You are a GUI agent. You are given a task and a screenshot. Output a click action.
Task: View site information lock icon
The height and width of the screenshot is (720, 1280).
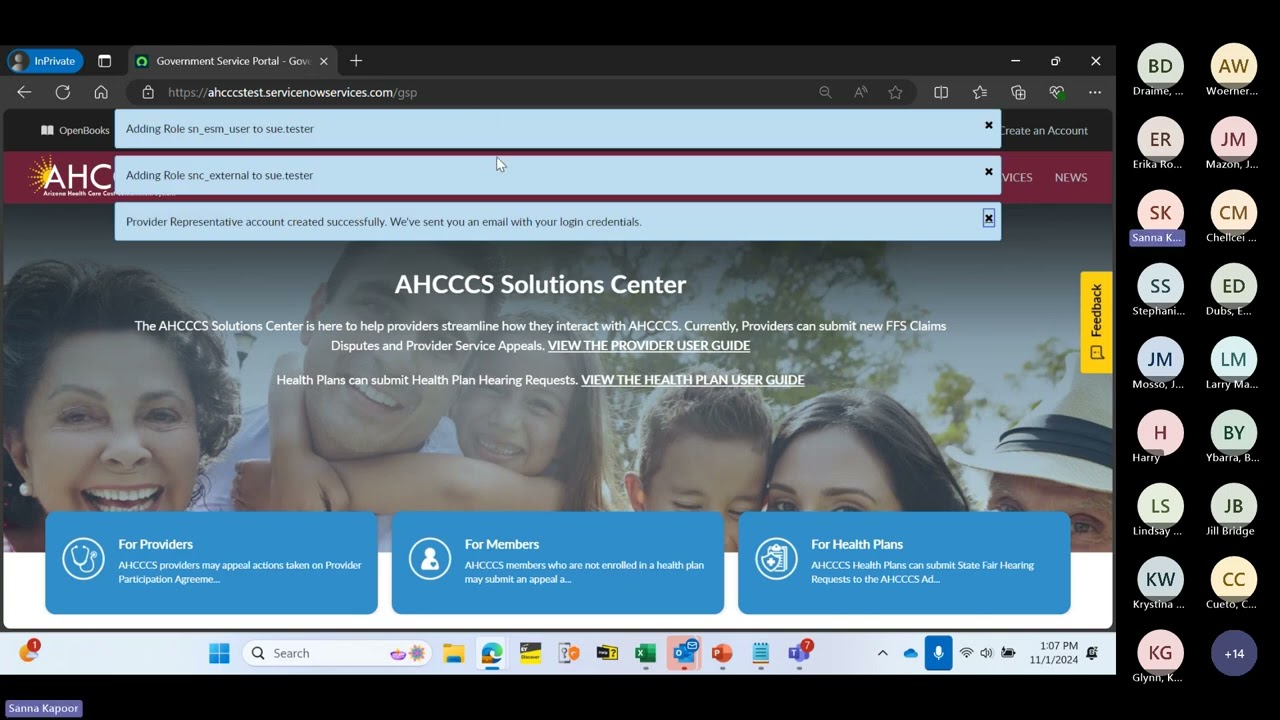[x=148, y=92]
